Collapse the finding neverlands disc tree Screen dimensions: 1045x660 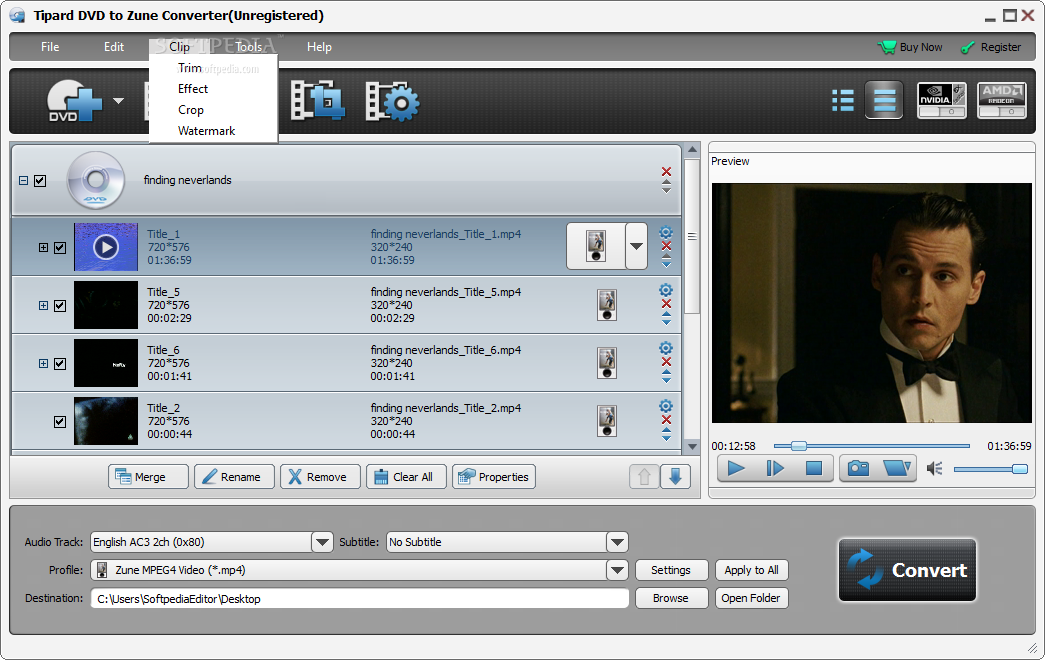(23, 181)
